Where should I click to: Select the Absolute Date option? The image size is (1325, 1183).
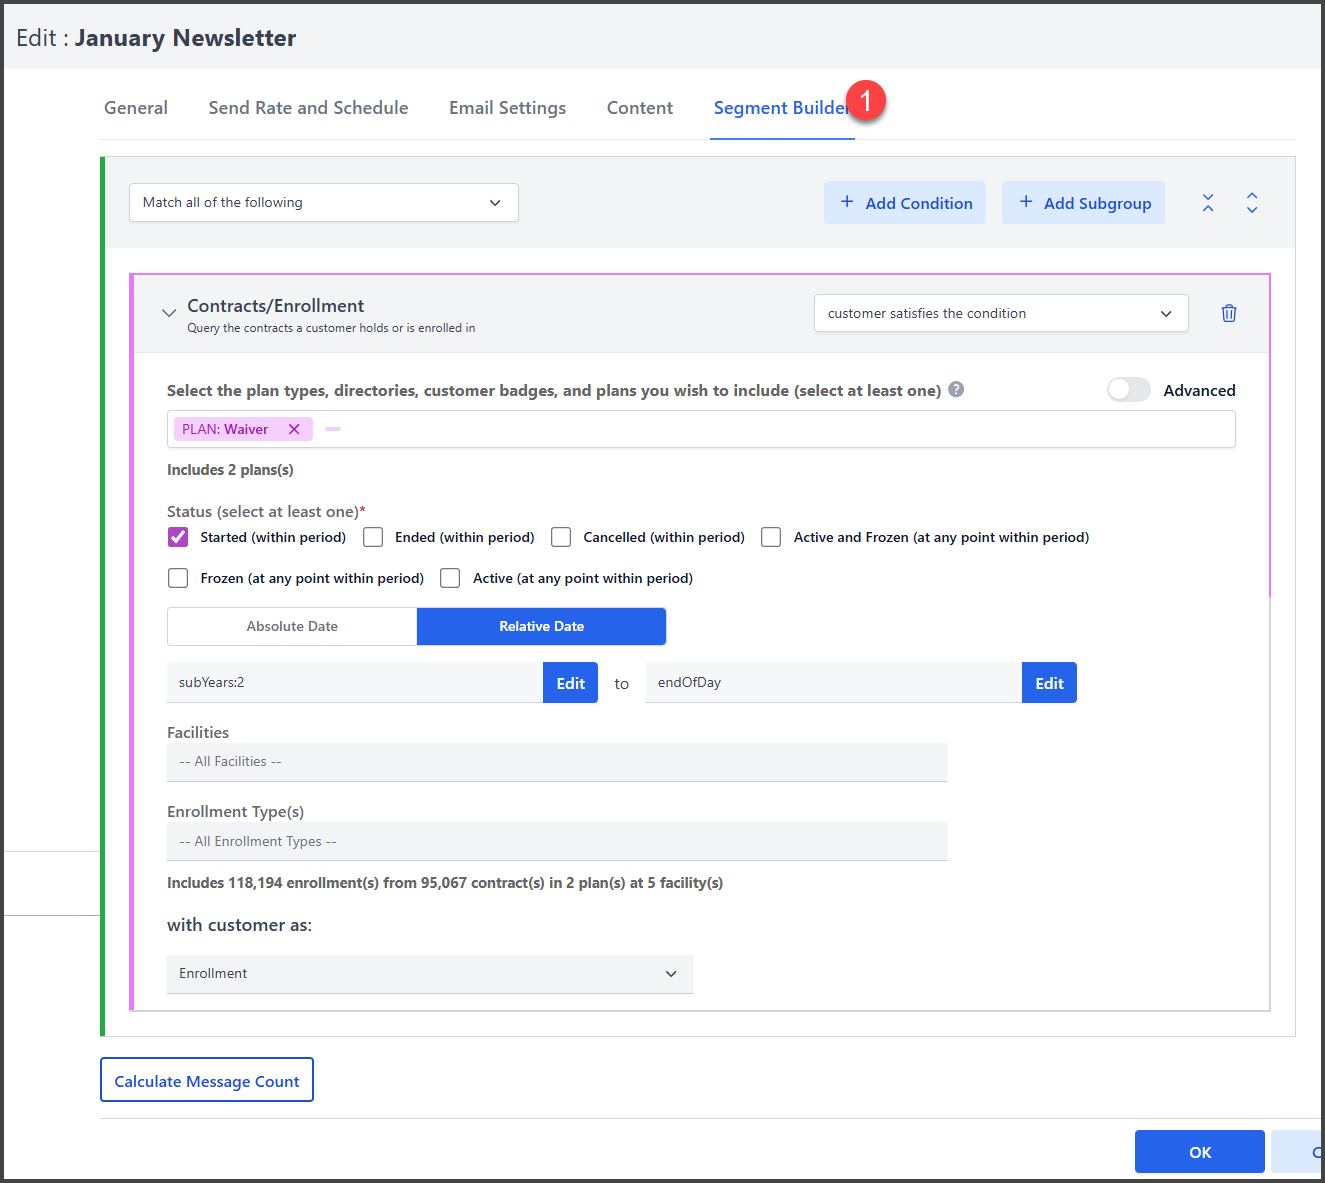(292, 626)
